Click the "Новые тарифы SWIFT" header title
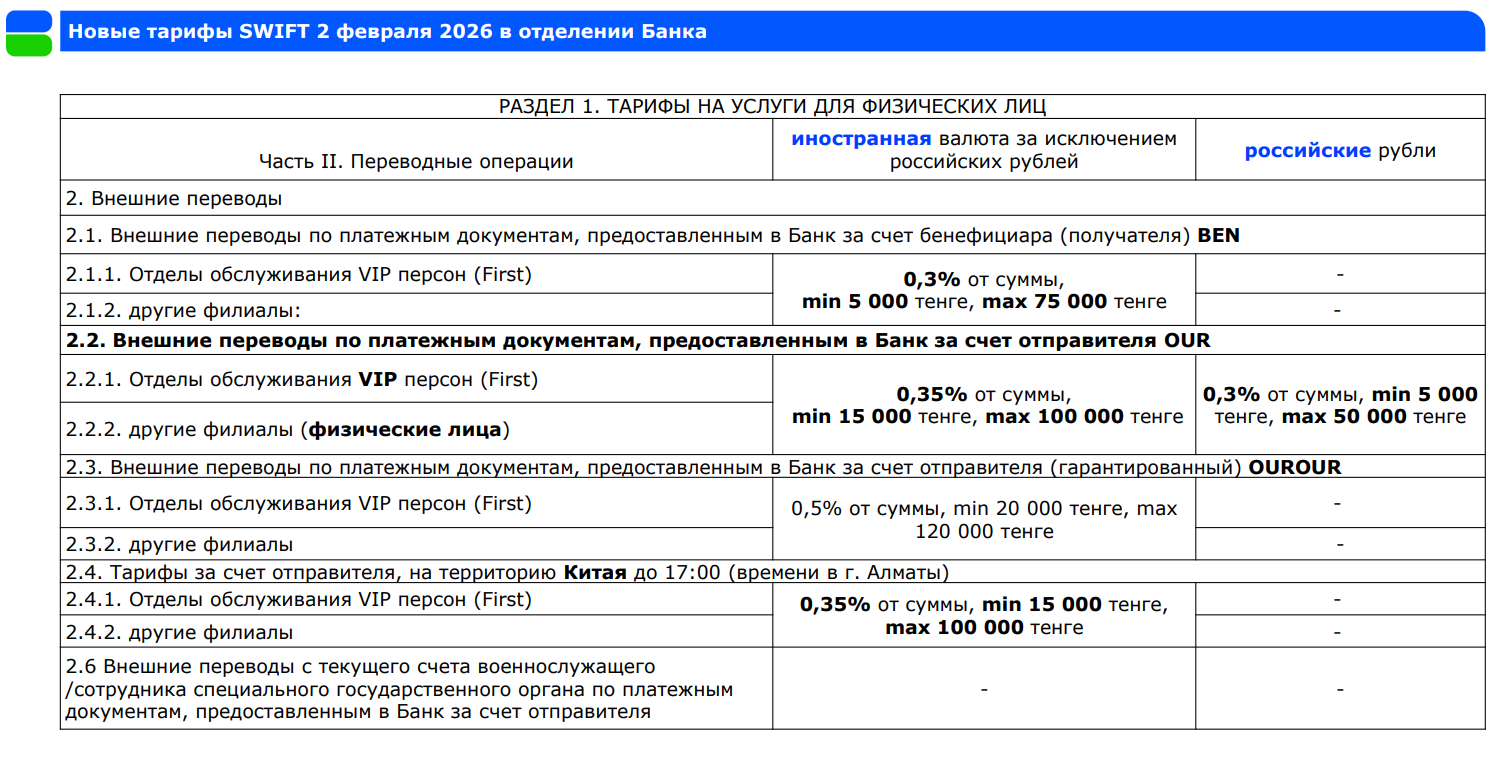Screen dimensions: 1493x757 point(387,31)
